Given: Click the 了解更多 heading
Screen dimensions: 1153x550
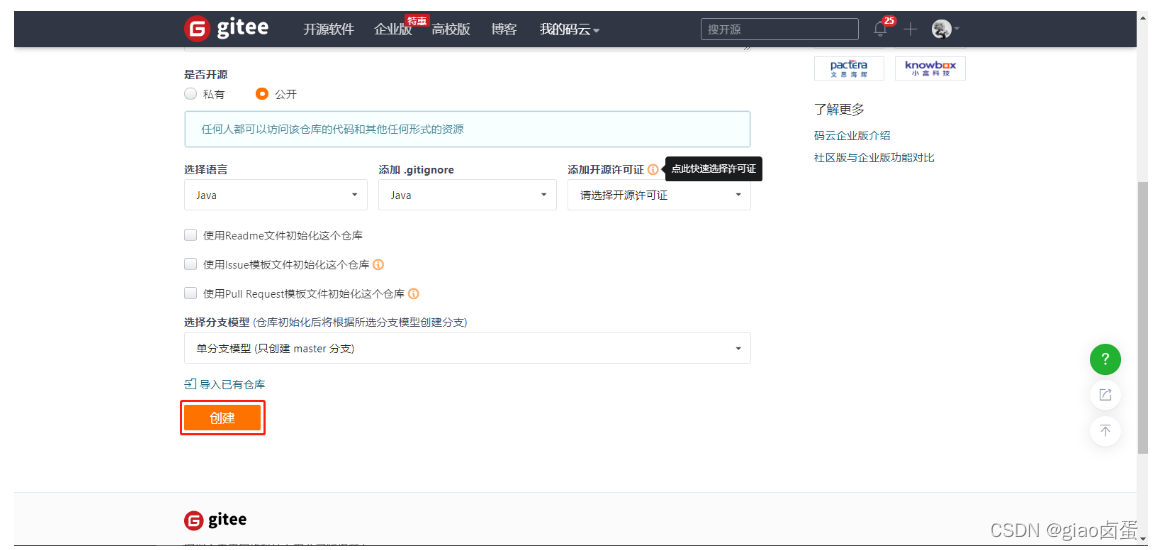Looking at the screenshot, I should tap(839, 110).
